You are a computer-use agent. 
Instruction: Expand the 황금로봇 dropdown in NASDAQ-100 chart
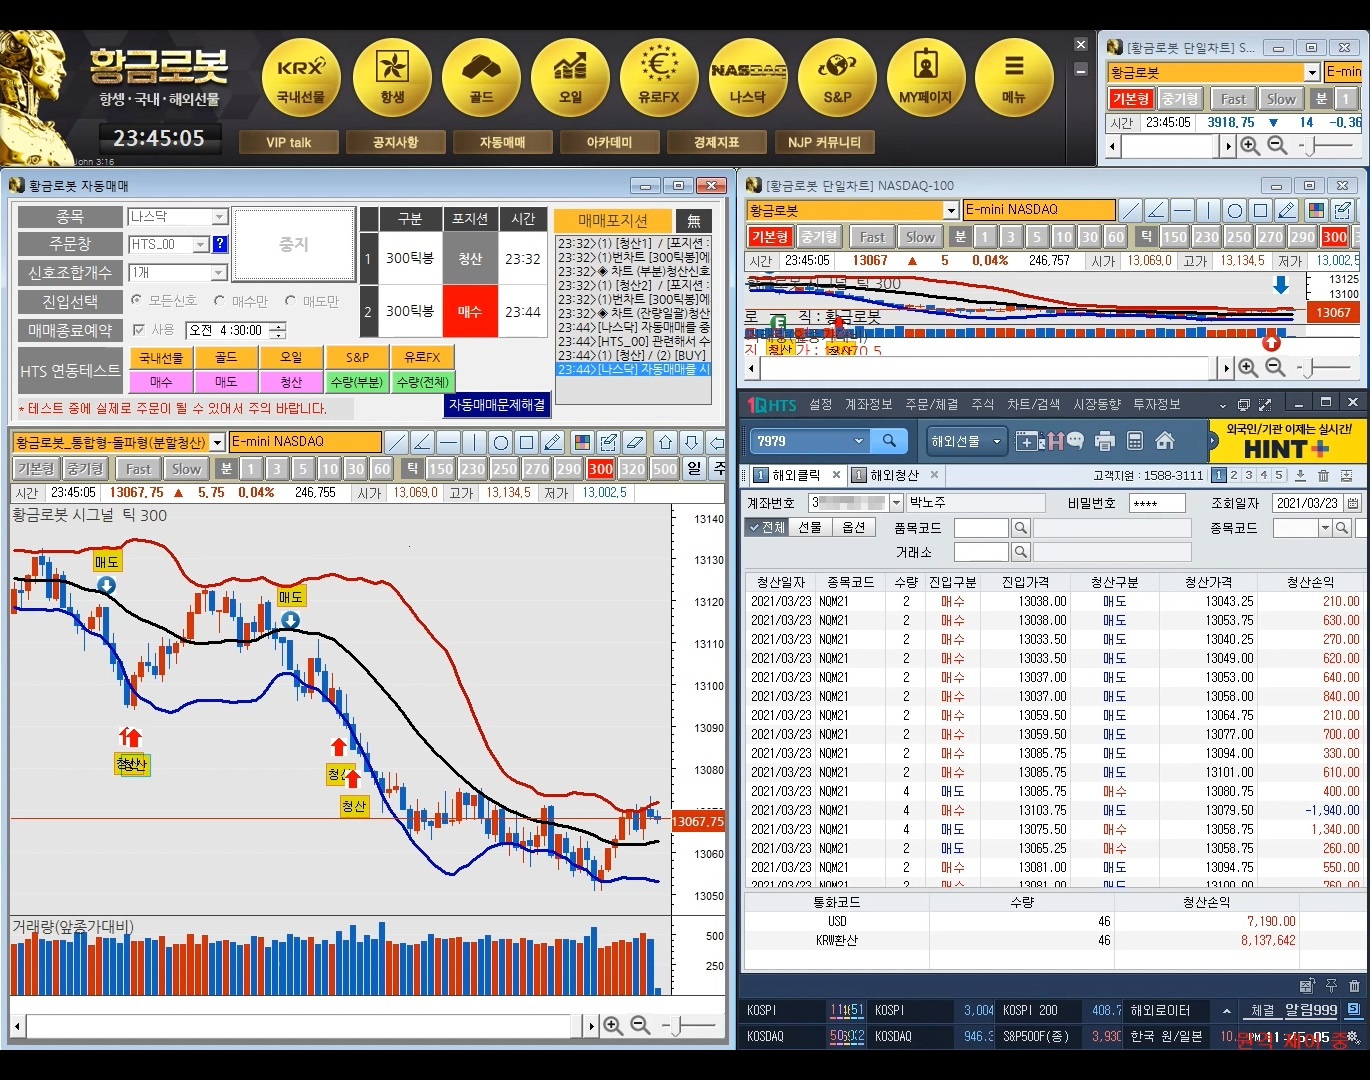pyautogui.click(x=951, y=210)
